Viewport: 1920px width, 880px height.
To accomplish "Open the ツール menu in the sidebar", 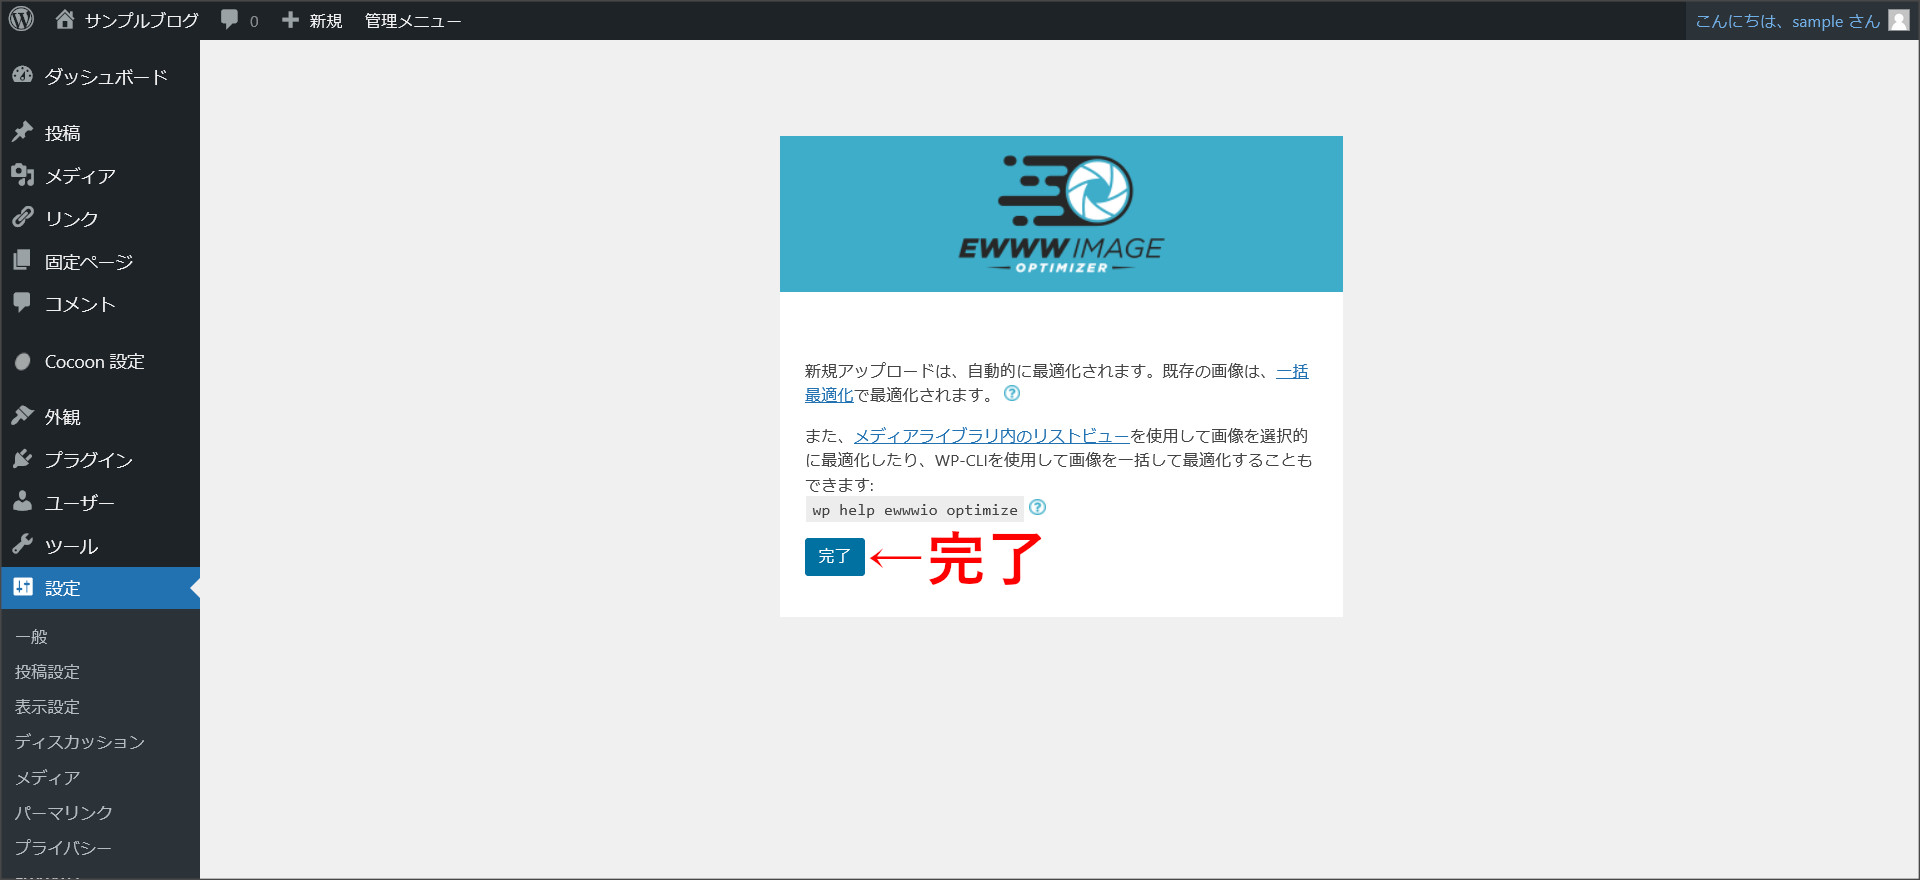I will (x=71, y=546).
